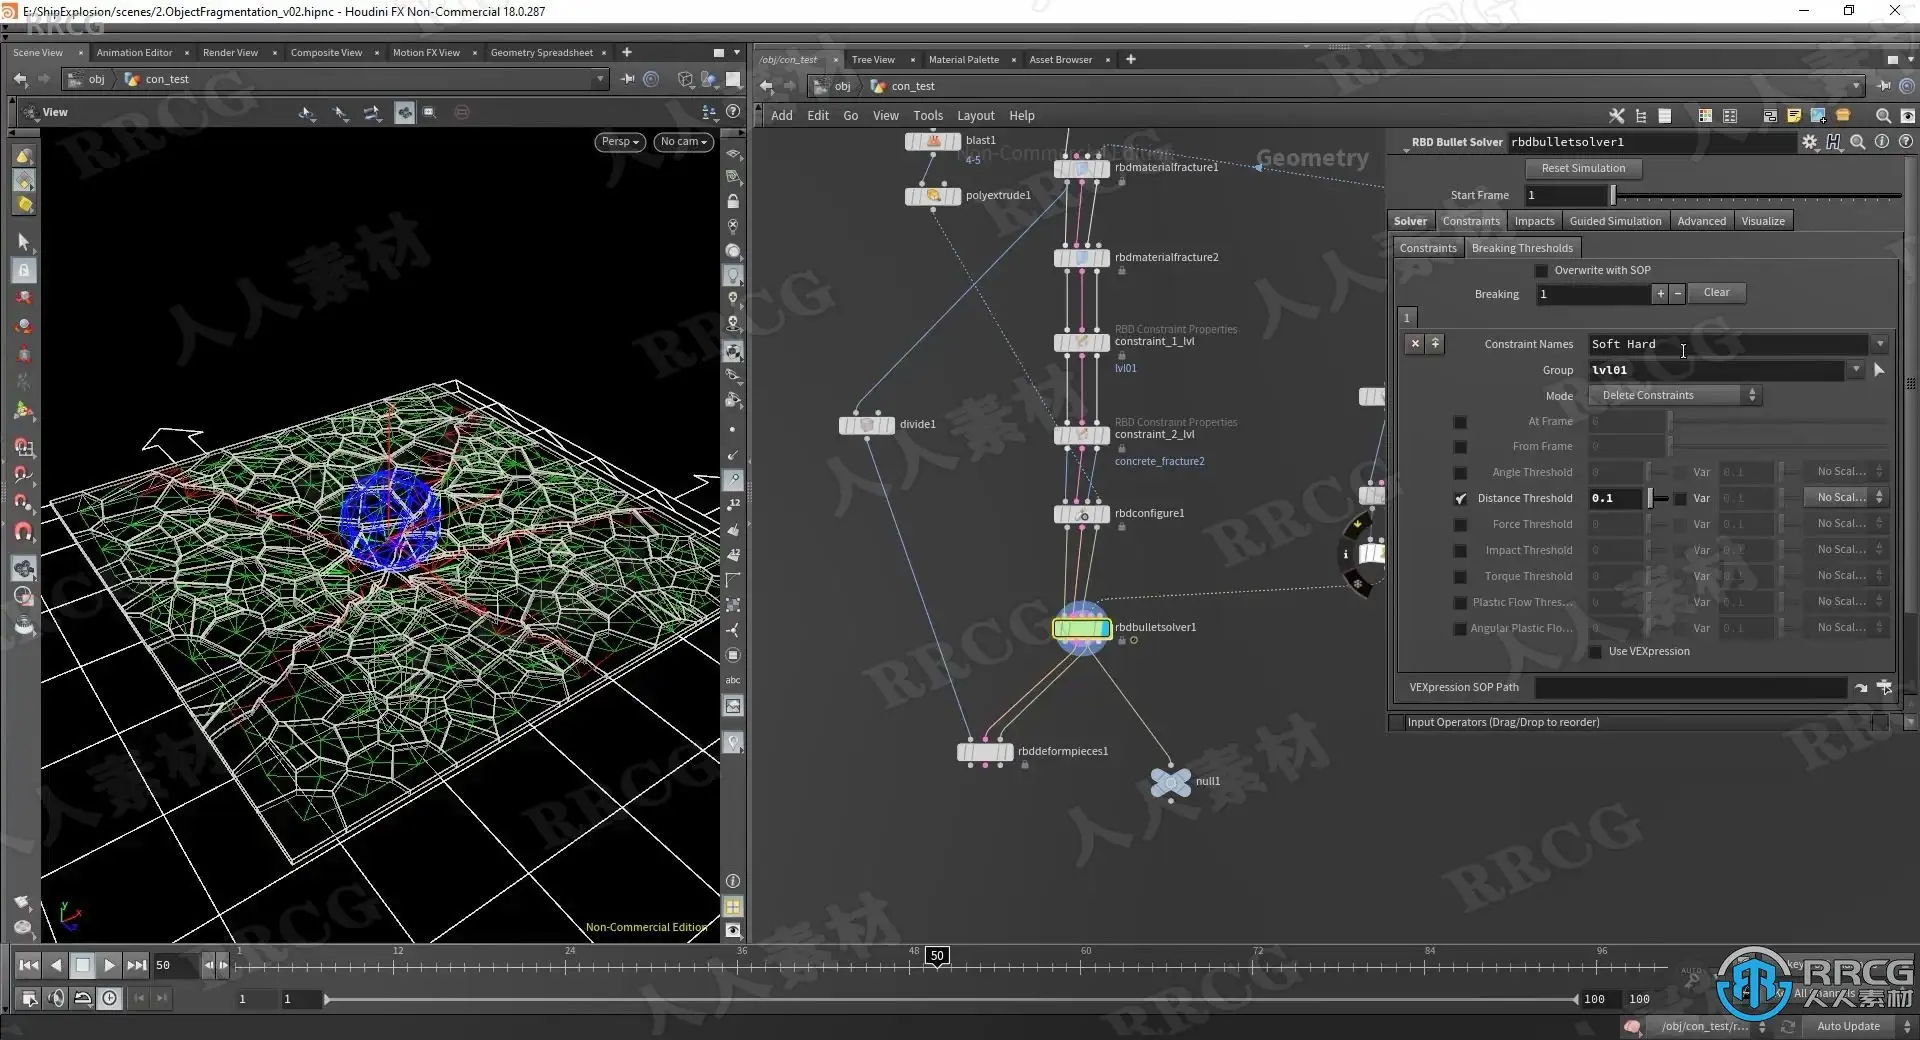The image size is (1920, 1040).
Task: Enable the Use VEXpression checkbox
Action: [x=1595, y=652]
